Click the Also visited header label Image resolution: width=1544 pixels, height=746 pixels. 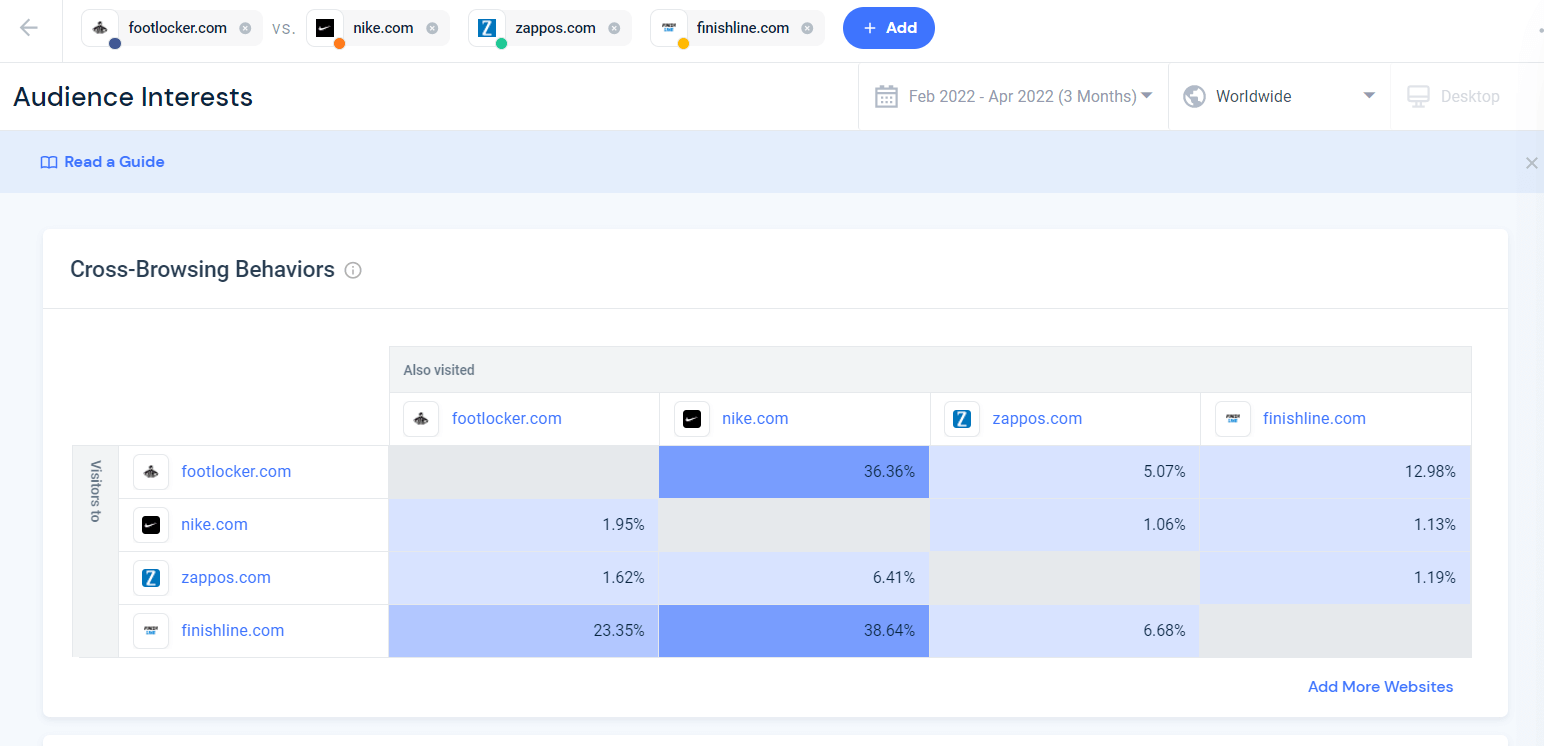(439, 370)
